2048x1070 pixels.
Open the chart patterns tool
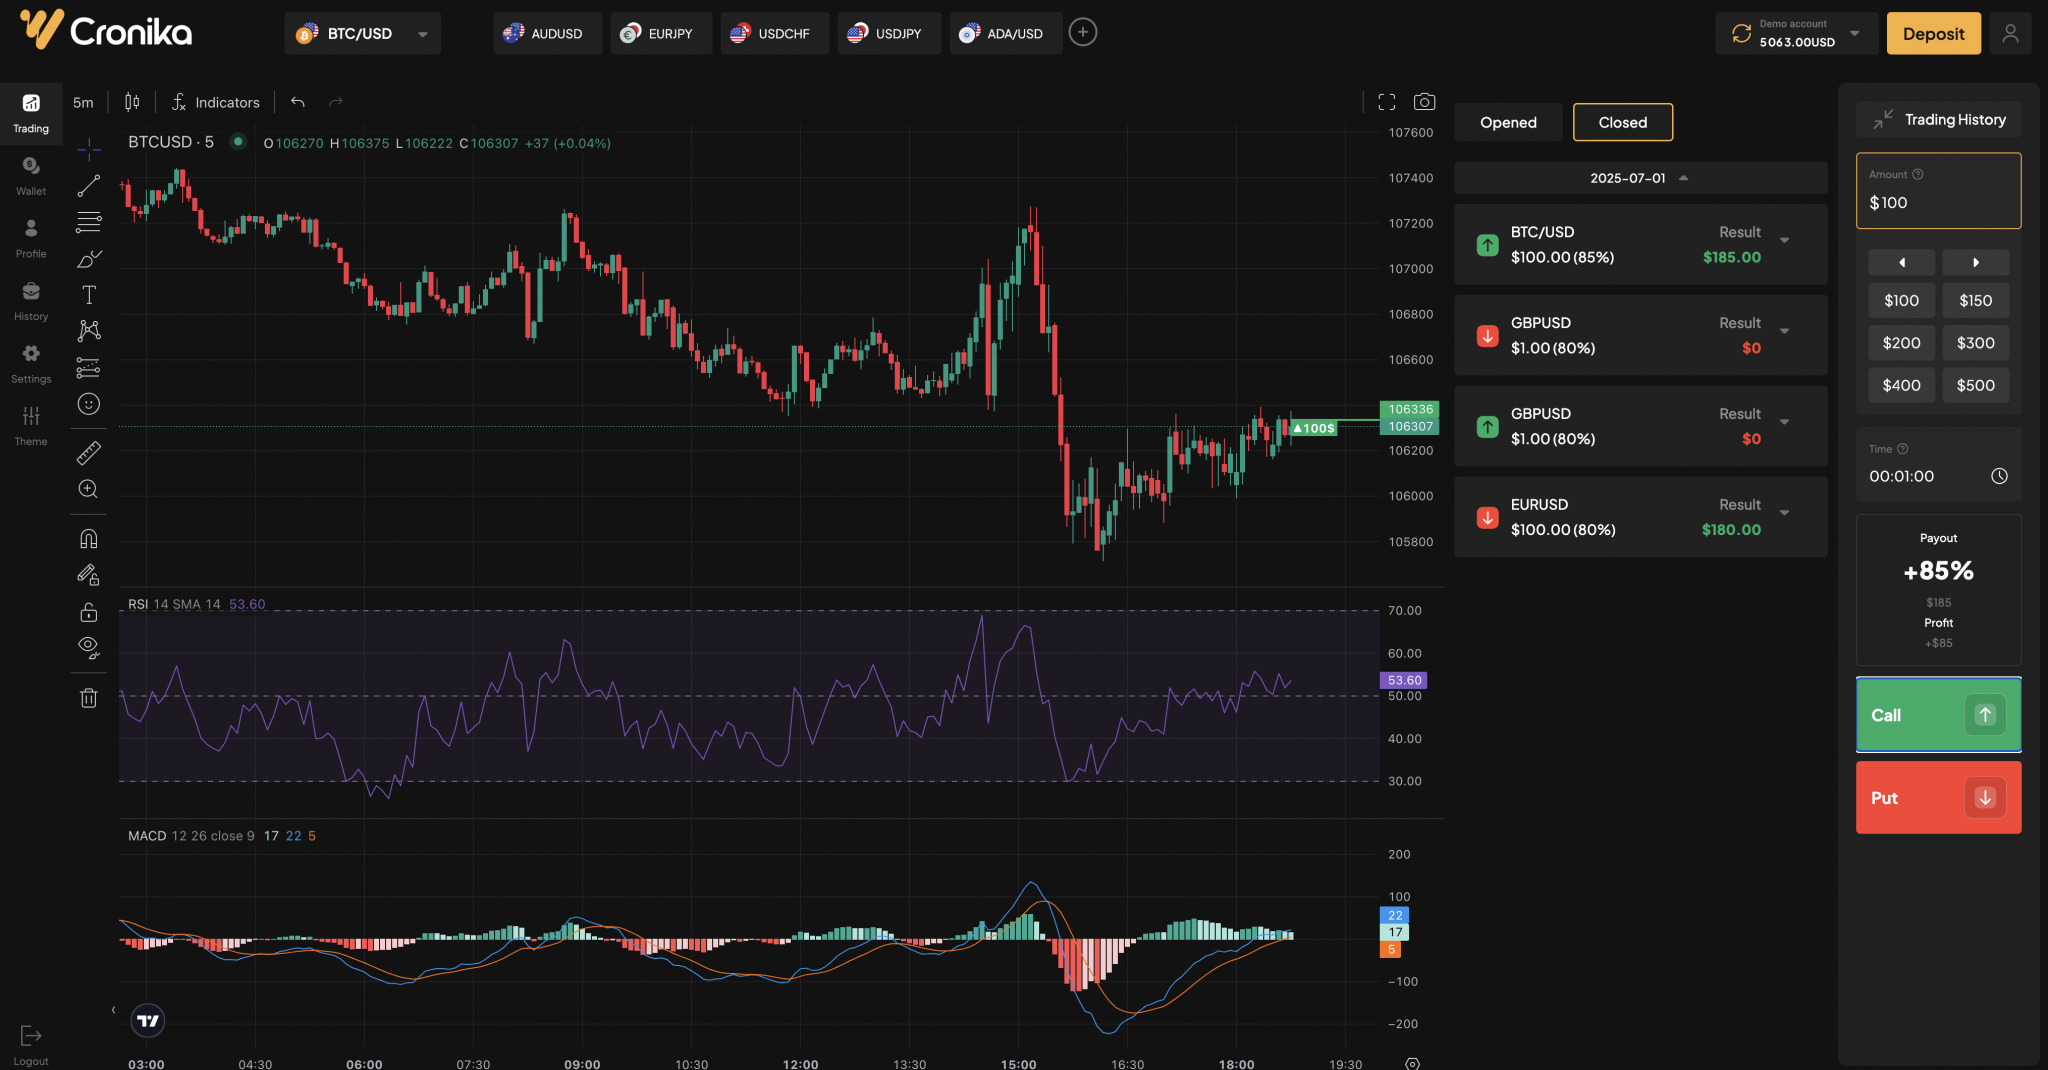[x=89, y=331]
